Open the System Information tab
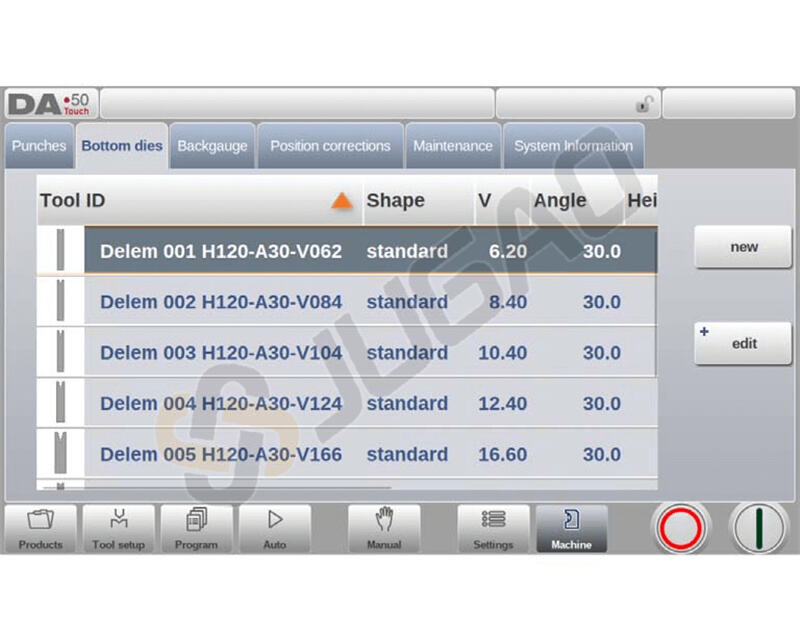 [573, 146]
